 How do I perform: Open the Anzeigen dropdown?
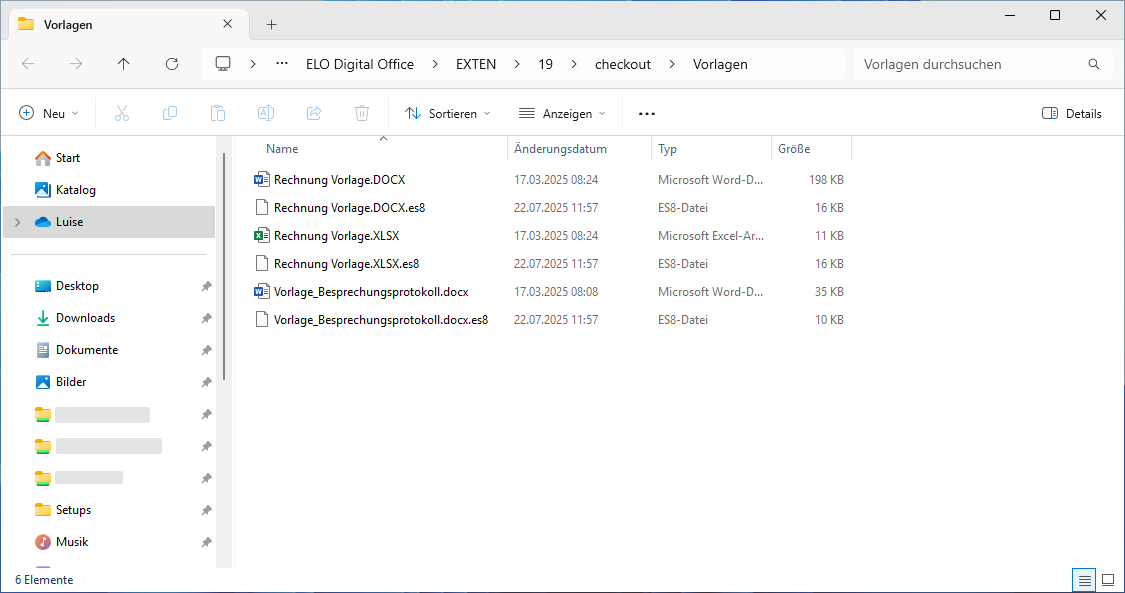562,113
